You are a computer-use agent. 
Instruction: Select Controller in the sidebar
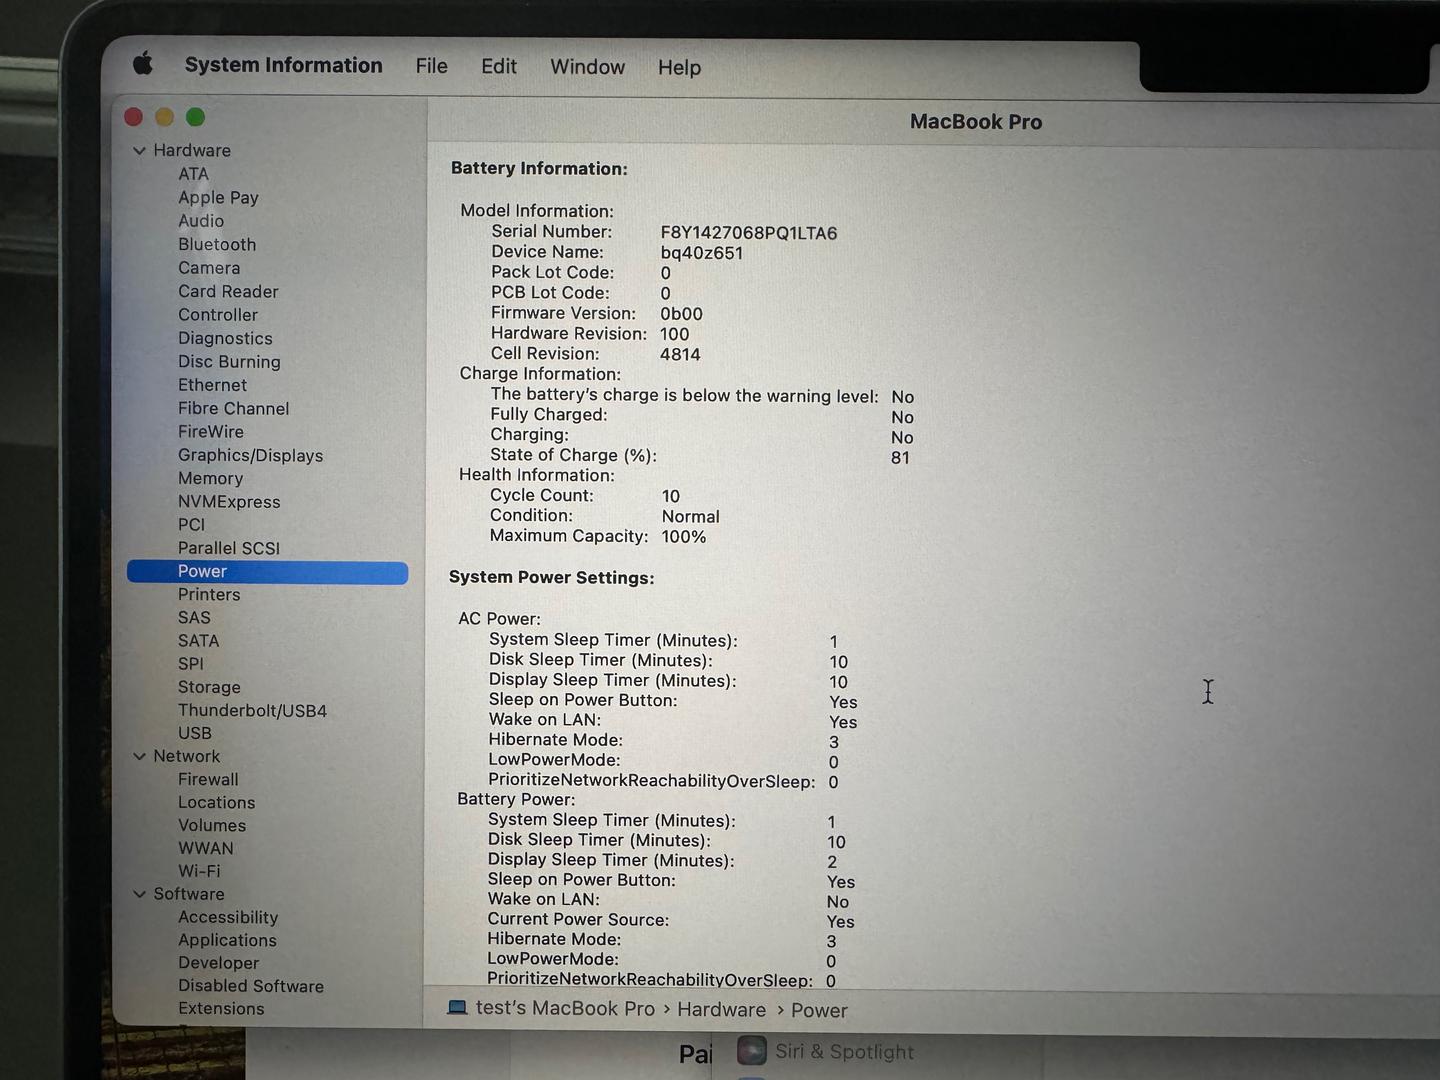[x=218, y=315]
